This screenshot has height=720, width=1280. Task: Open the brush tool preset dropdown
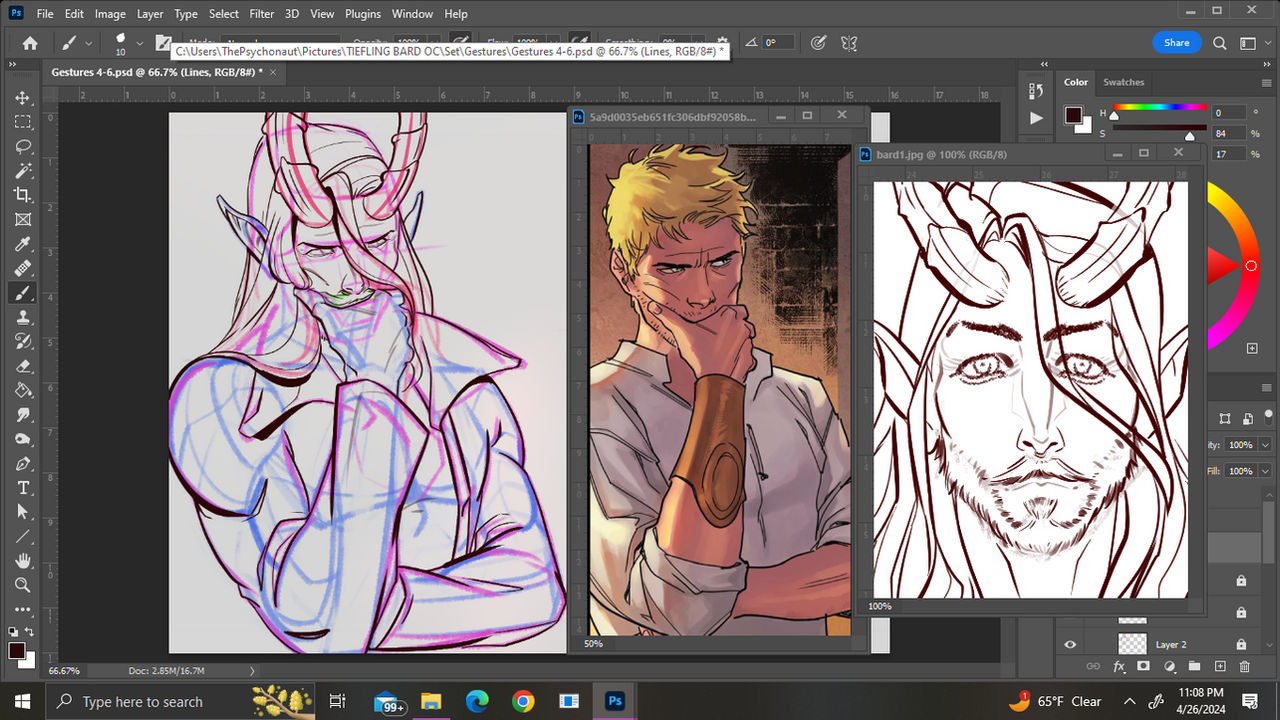click(x=90, y=43)
